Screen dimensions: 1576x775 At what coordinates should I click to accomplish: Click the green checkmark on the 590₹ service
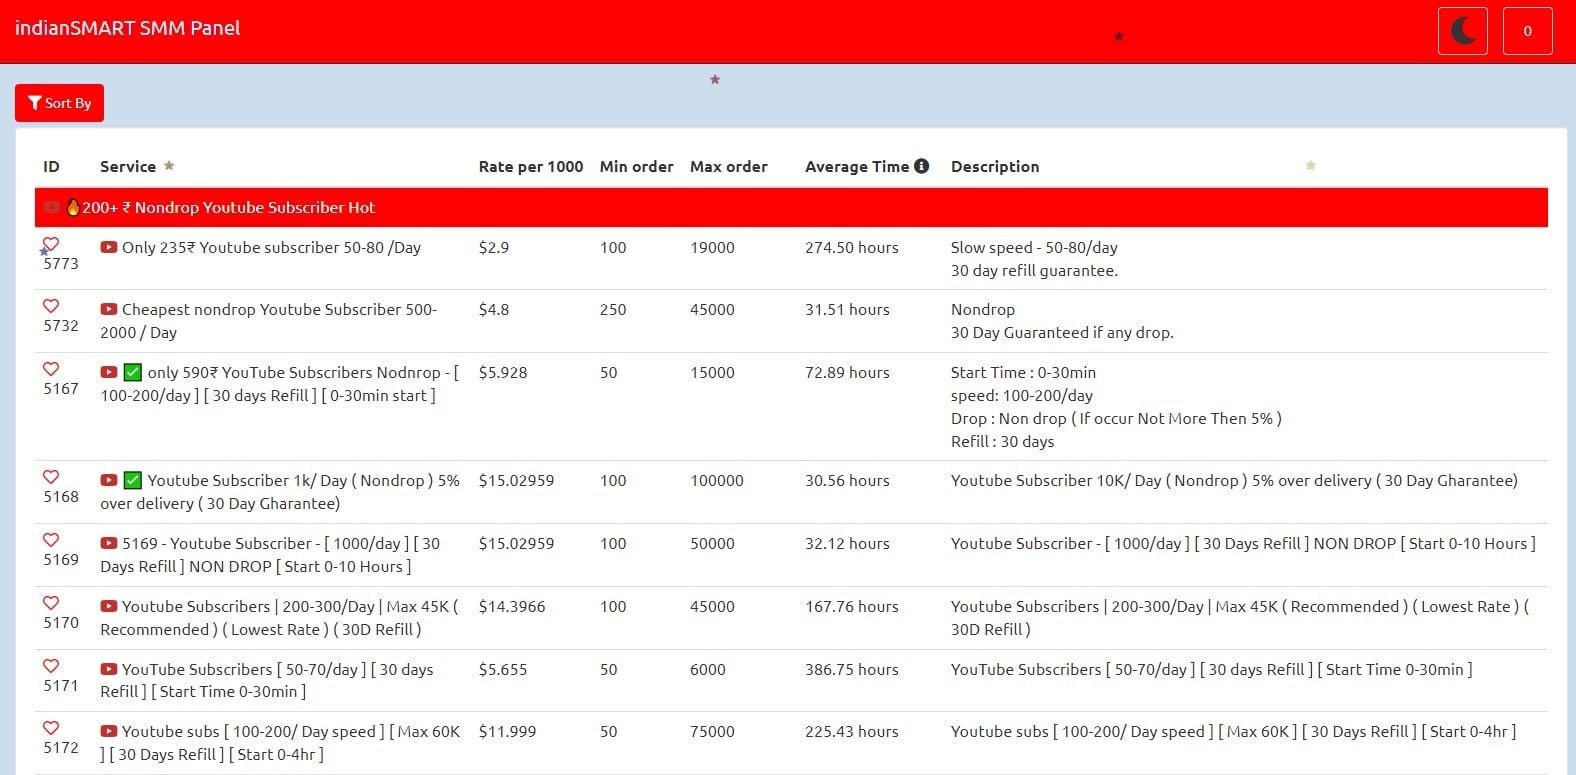coord(132,373)
